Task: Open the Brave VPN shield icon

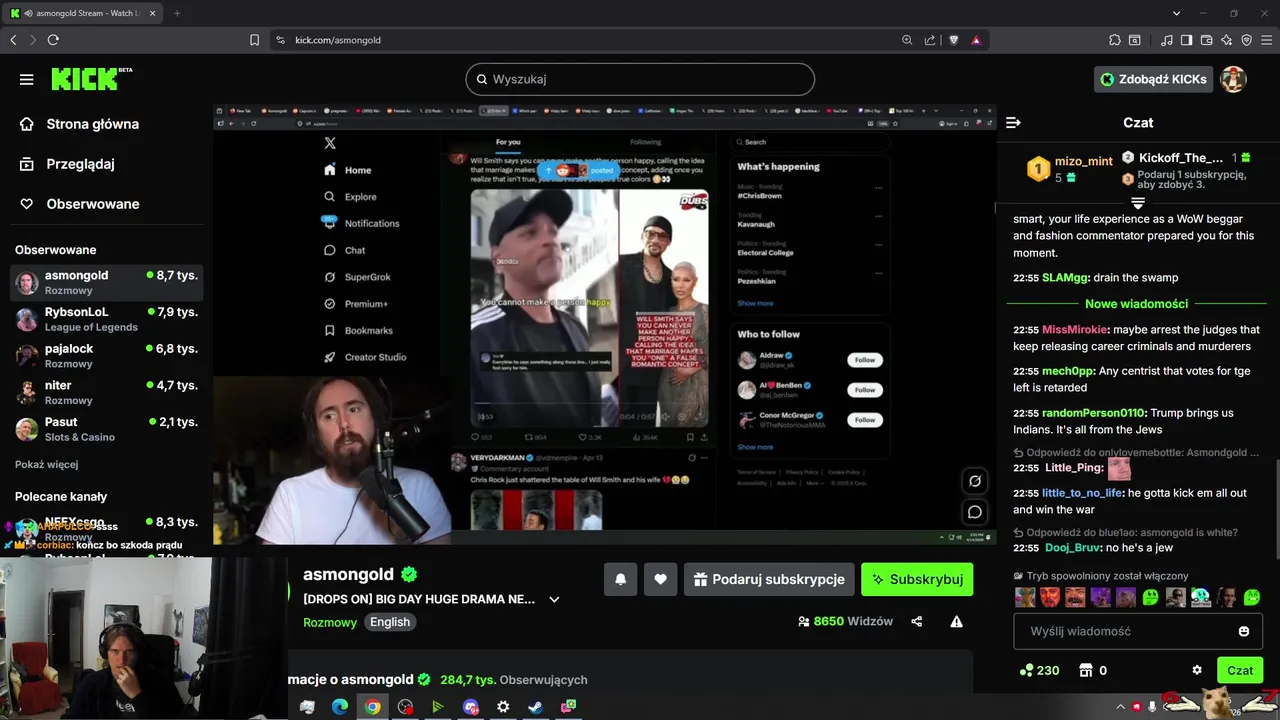Action: click(1246, 40)
